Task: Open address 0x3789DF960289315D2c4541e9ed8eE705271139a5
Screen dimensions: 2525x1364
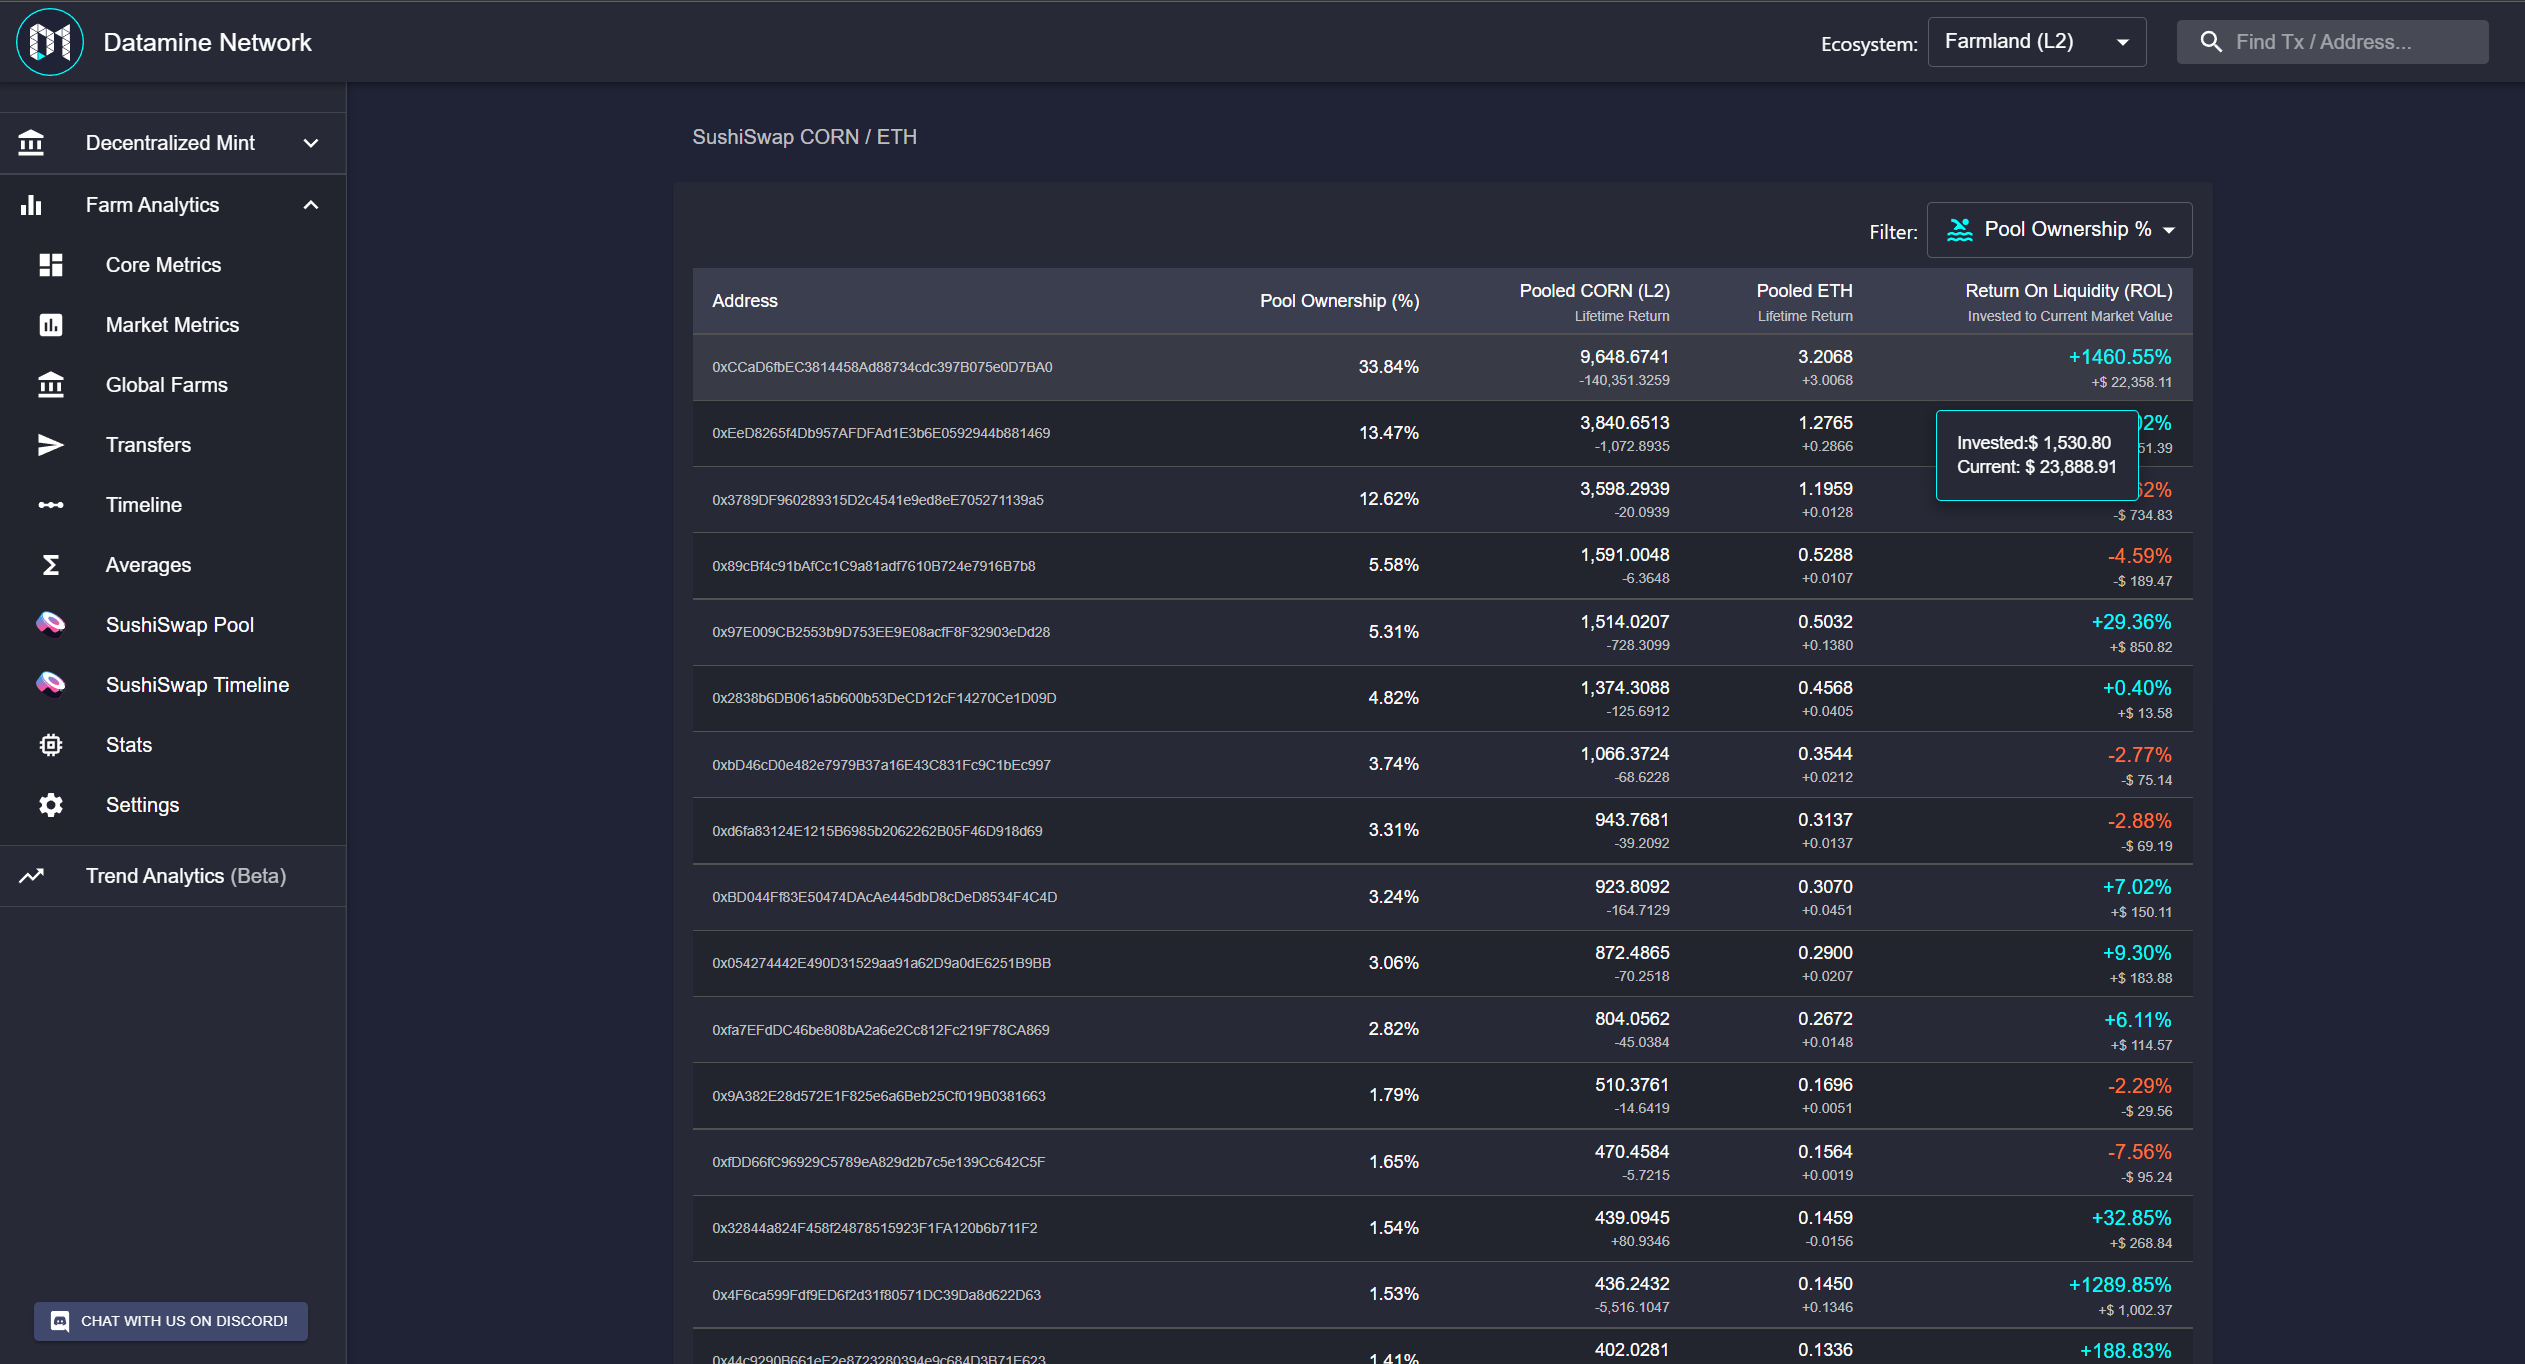Action: tap(878, 500)
